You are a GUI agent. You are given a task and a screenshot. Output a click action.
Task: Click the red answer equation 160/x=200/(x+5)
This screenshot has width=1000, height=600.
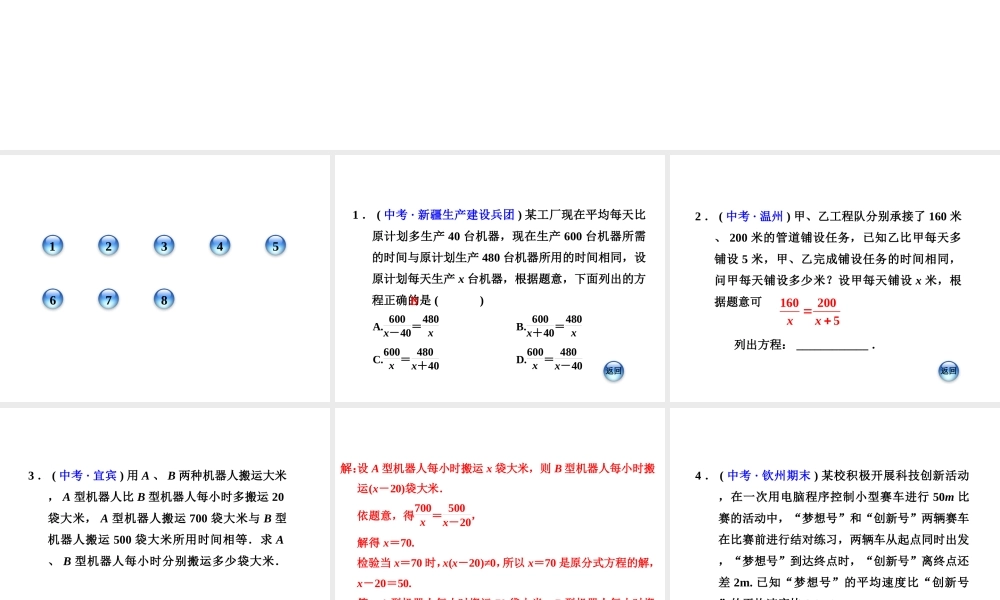pyautogui.click(x=810, y=311)
